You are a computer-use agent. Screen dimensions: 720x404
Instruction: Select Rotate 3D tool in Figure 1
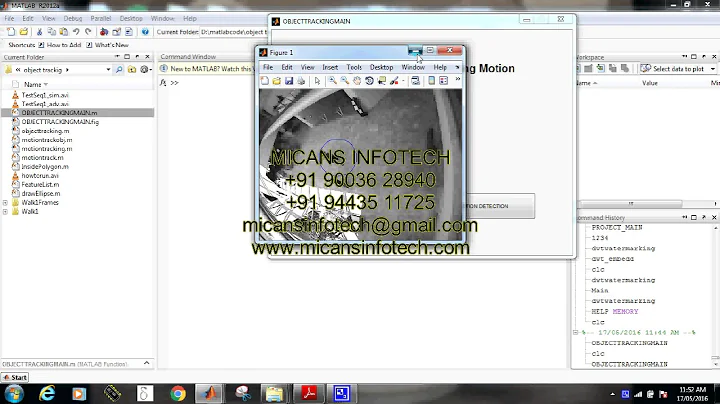369,81
